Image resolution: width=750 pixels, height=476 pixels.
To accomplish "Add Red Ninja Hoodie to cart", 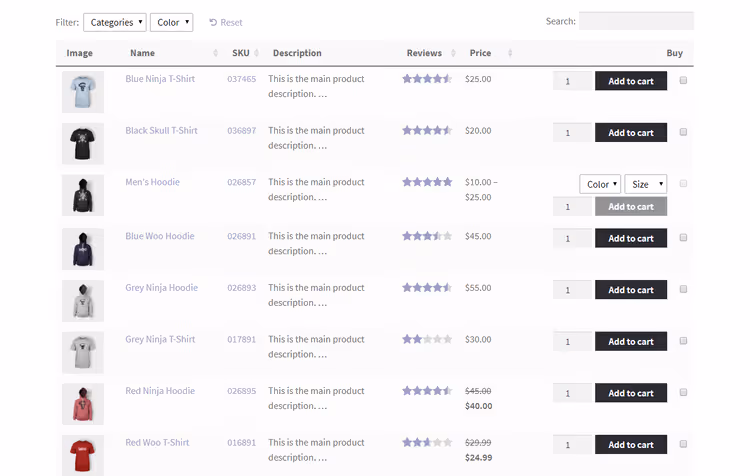I will [x=631, y=393].
